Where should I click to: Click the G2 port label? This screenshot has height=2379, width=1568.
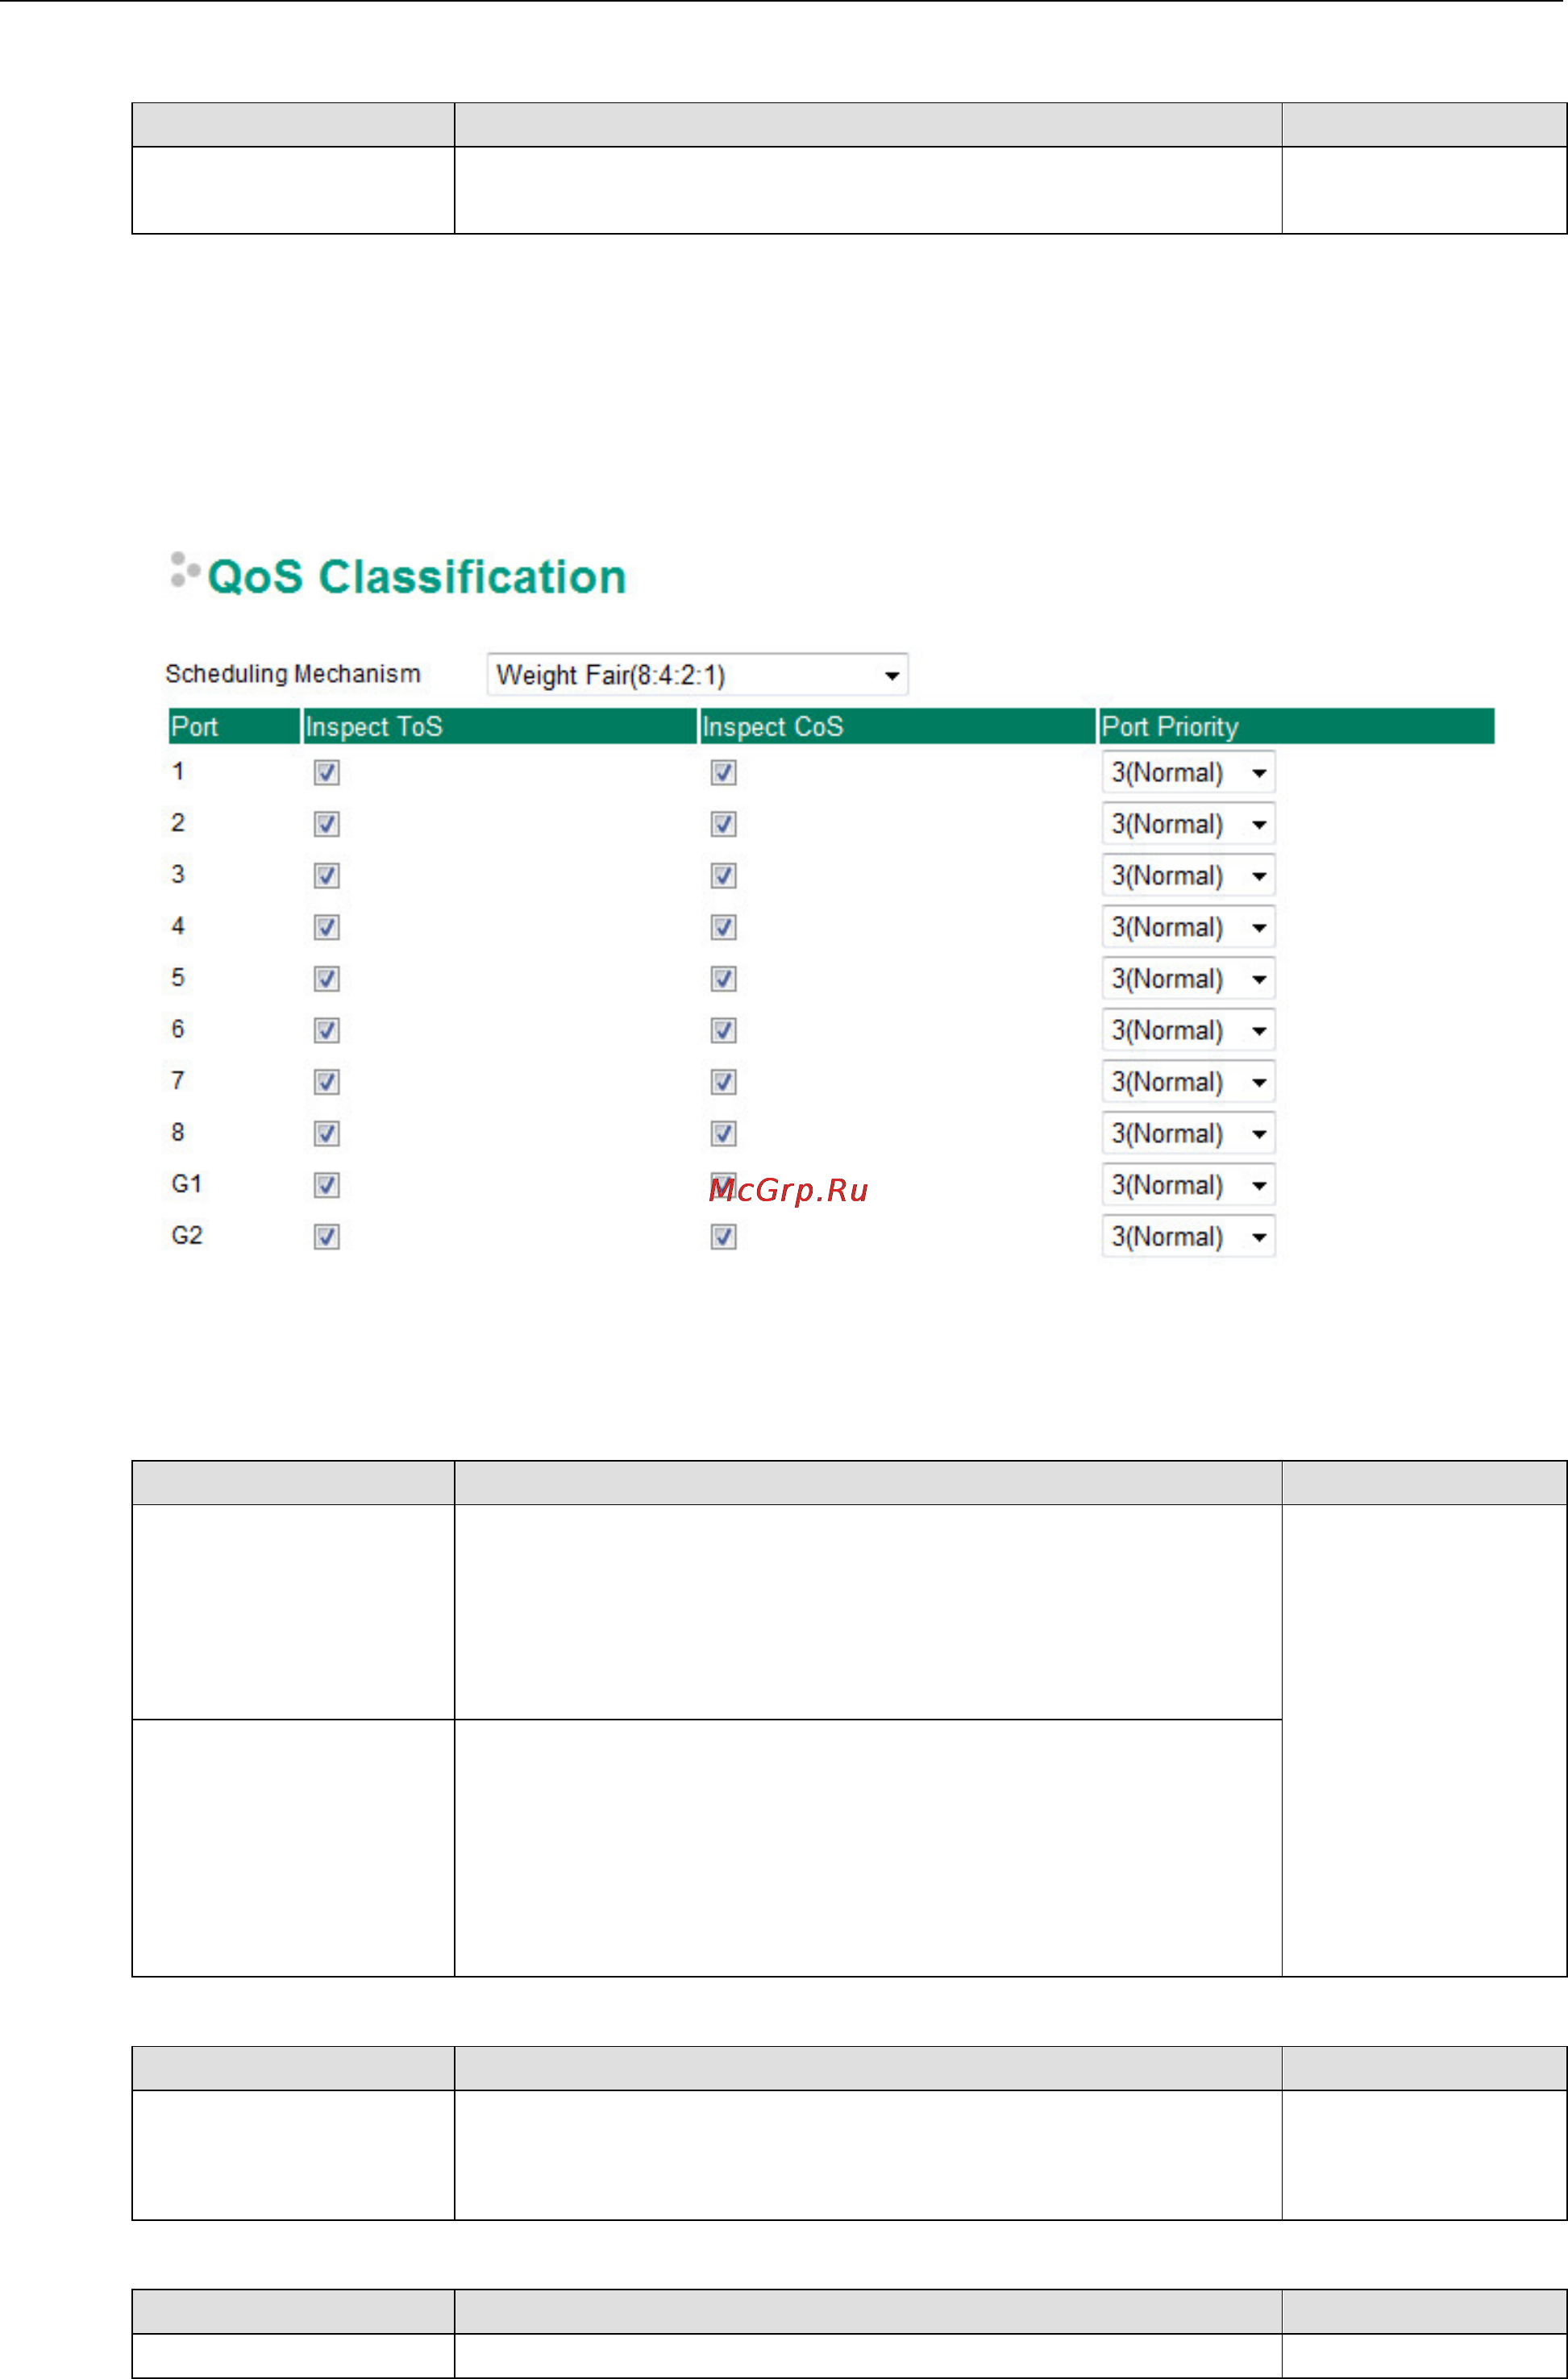click(x=187, y=1236)
